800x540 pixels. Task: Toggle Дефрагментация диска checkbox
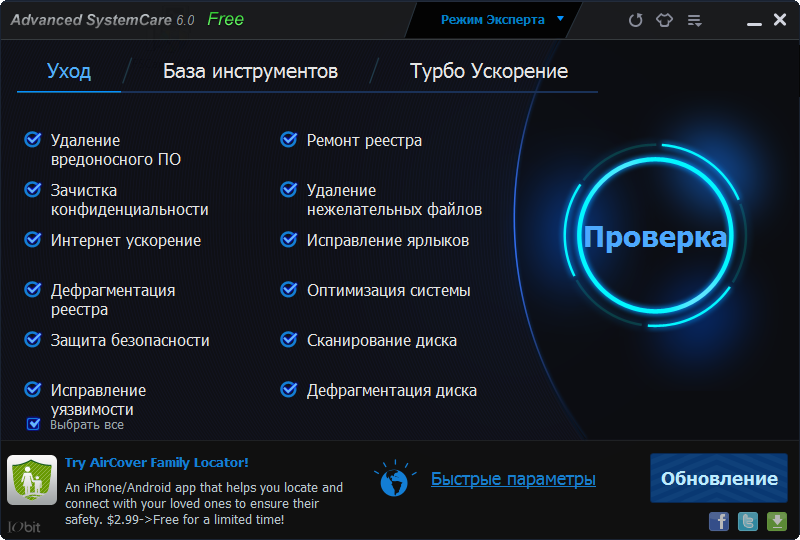point(289,389)
